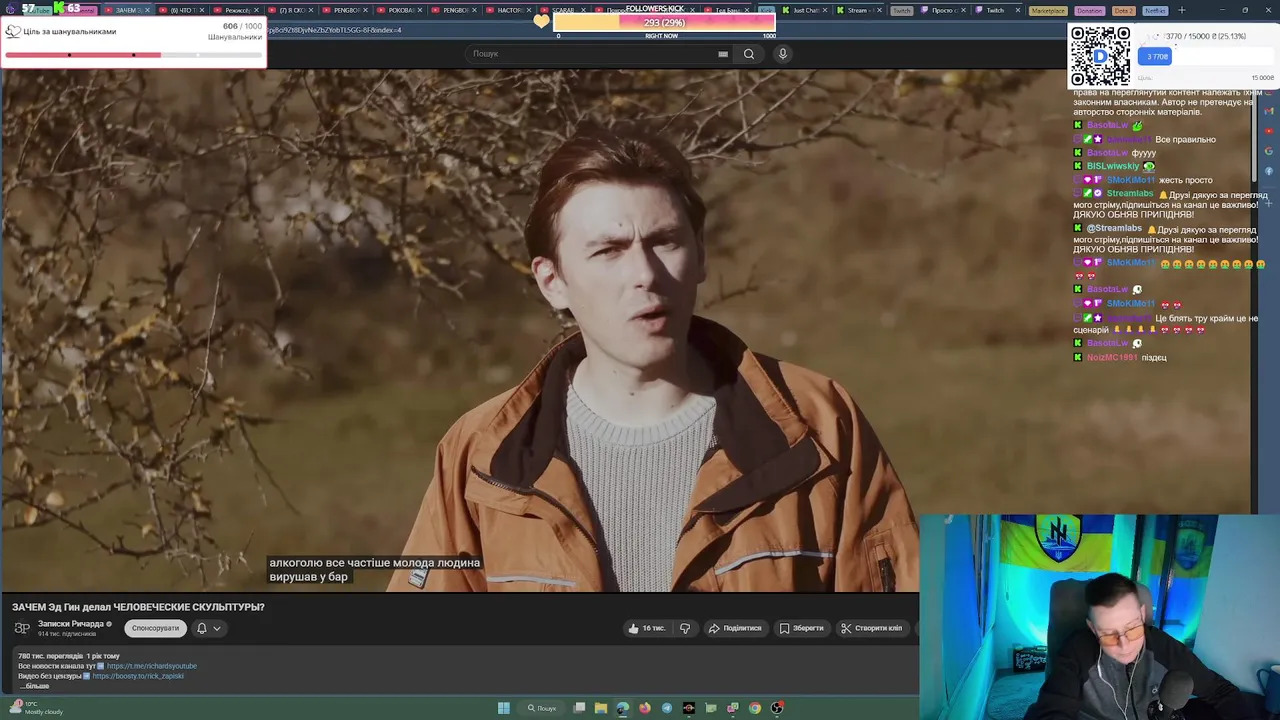This screenshot has width=1280, height=720.
Task: Activate voice search microphone icon
Action: [783, 54]
